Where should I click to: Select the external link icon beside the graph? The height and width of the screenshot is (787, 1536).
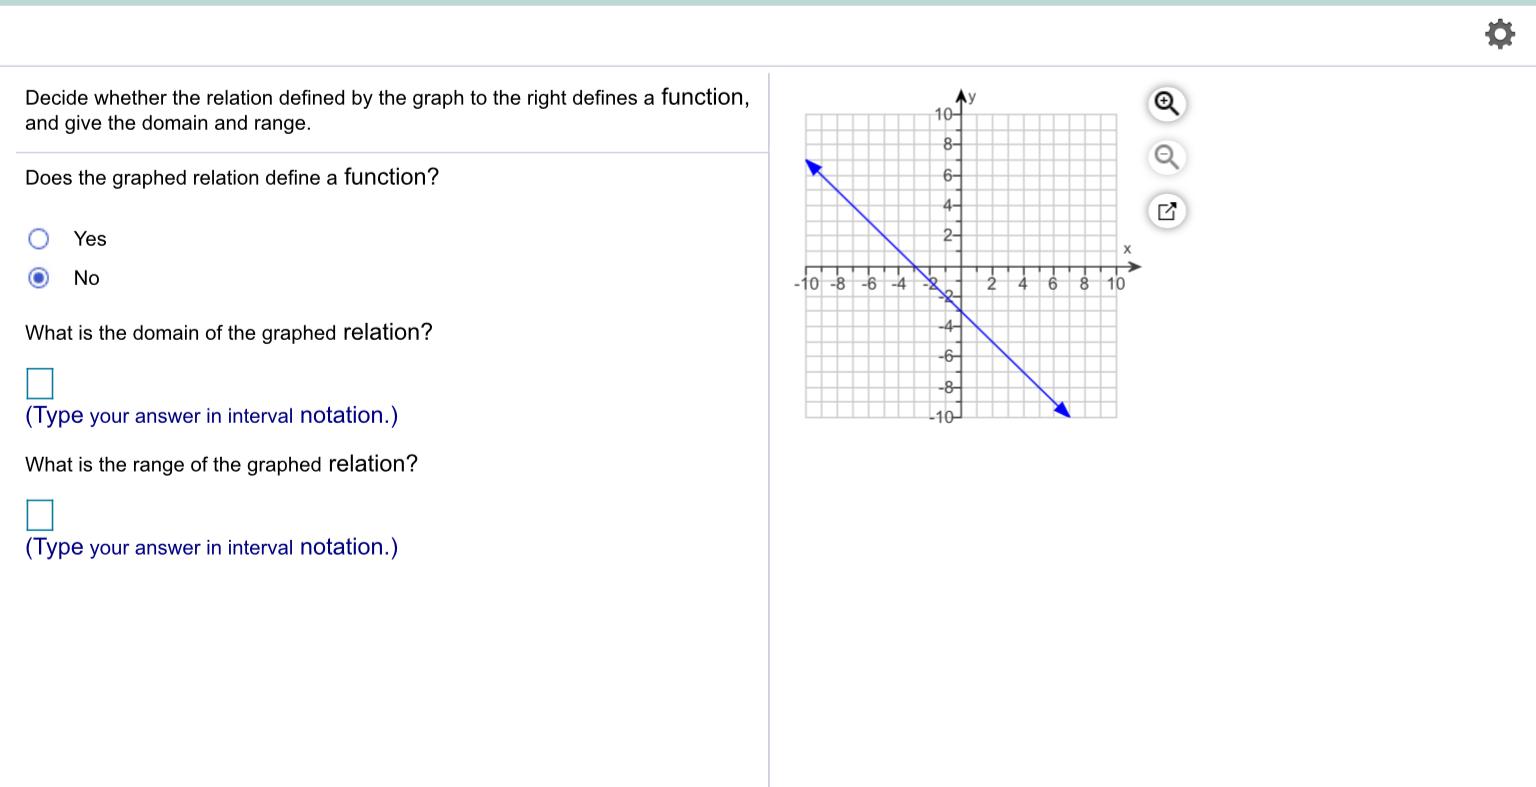(1166, 211)
